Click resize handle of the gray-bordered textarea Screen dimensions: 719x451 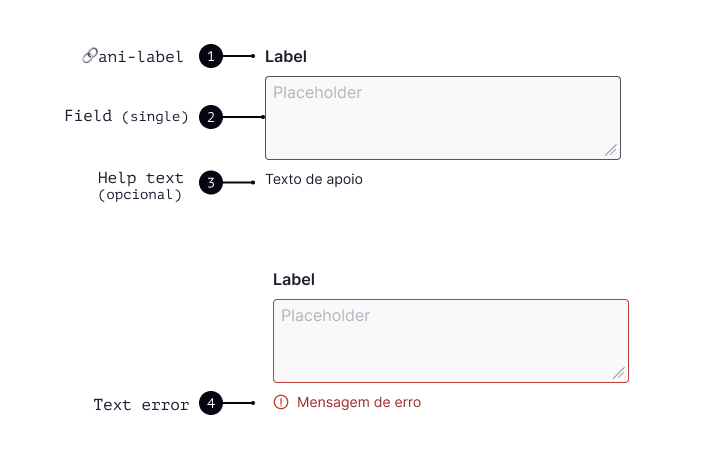tap(611, 150)
